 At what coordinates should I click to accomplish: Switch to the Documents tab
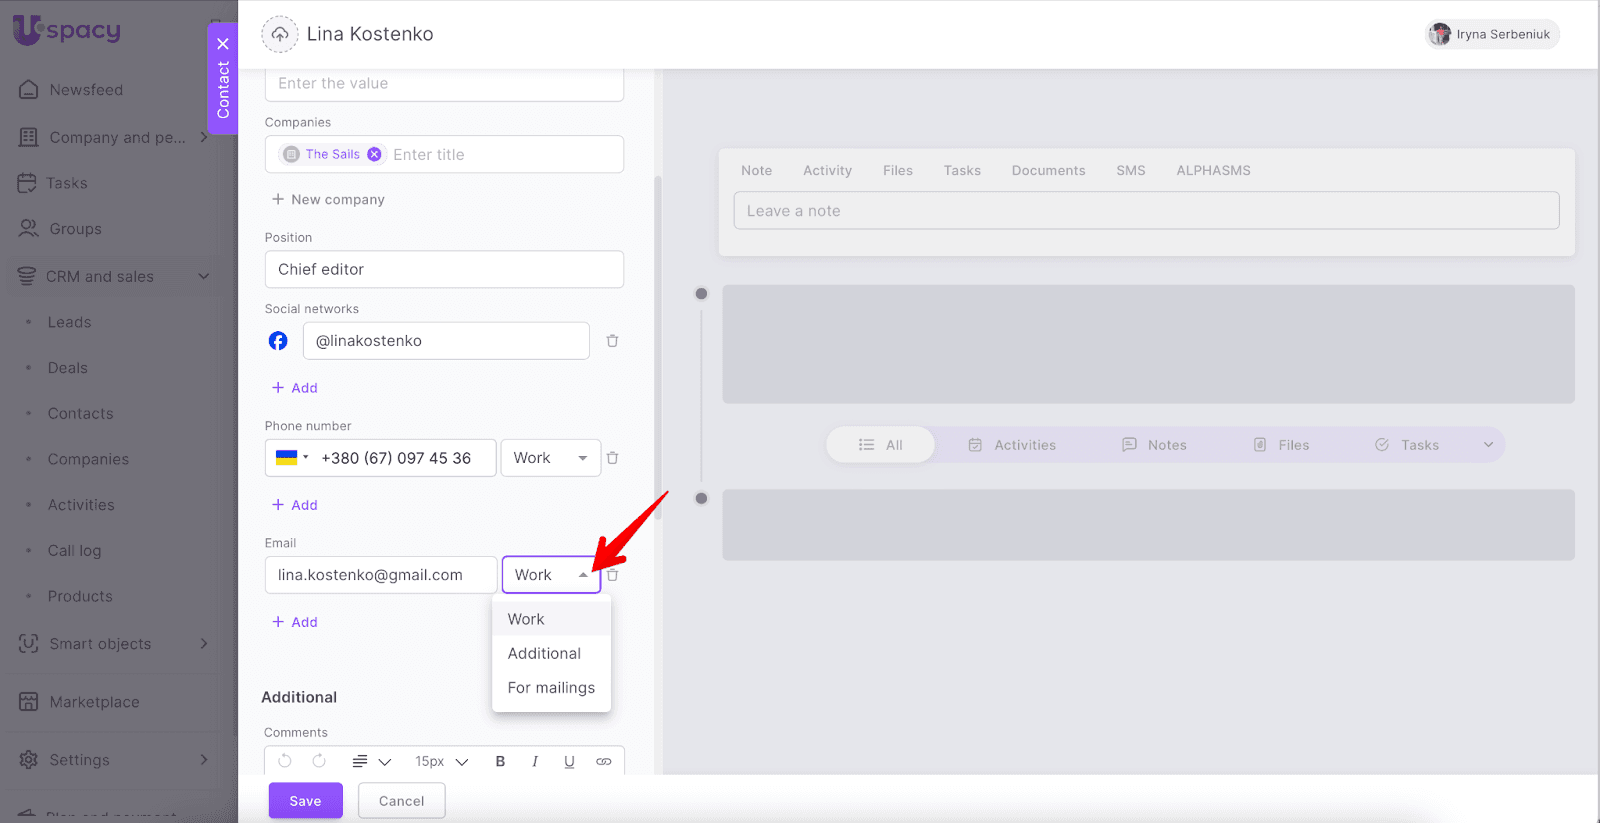(1048, 171)
